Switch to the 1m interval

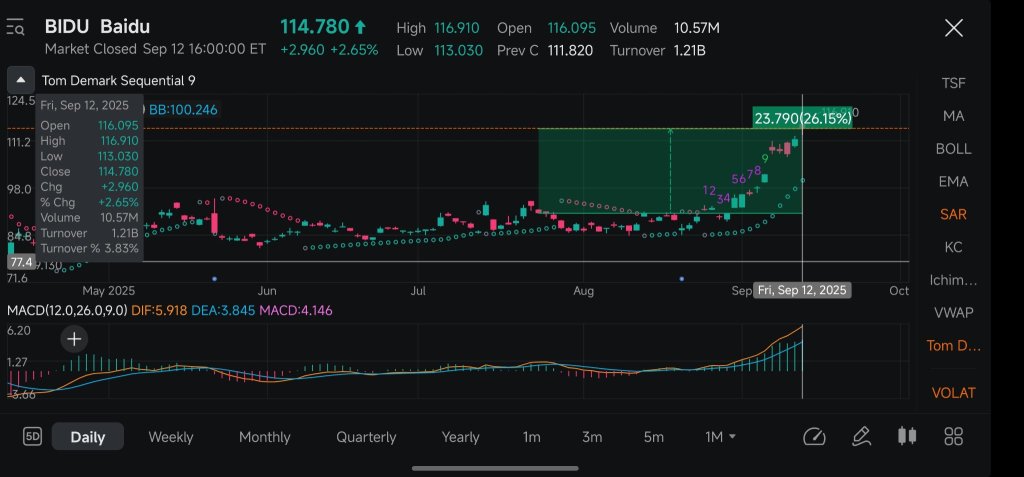(532, 437)
